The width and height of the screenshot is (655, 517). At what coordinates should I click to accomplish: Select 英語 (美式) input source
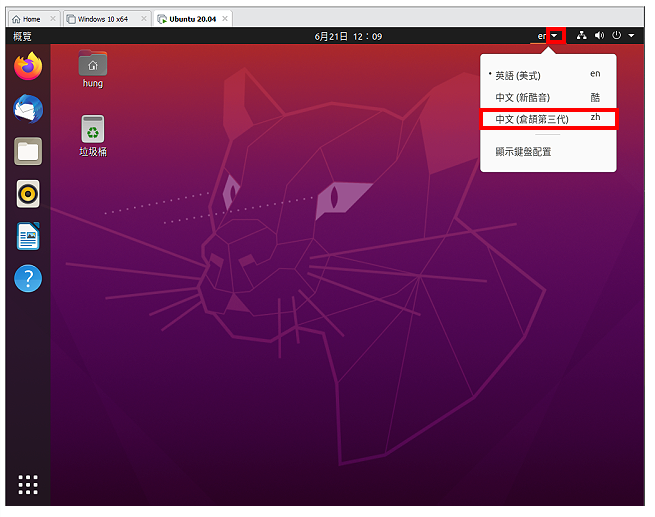(x=548, y=76)
